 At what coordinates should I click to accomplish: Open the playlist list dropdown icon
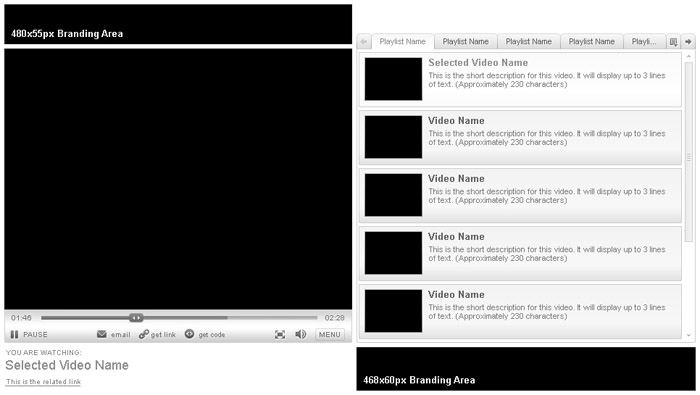[x=674, y=42]
